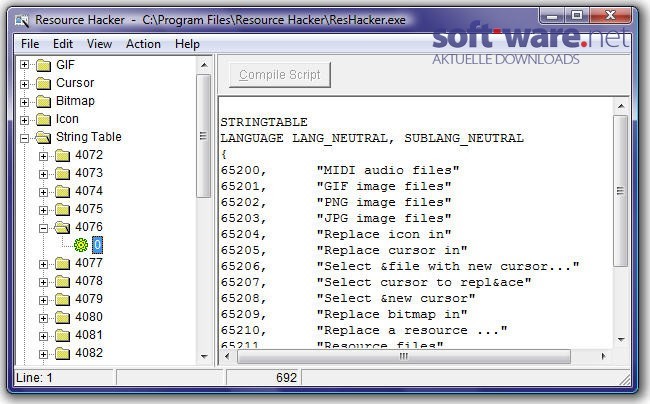Expand the 4072 node
650x404 pixels.
point(44,156)
